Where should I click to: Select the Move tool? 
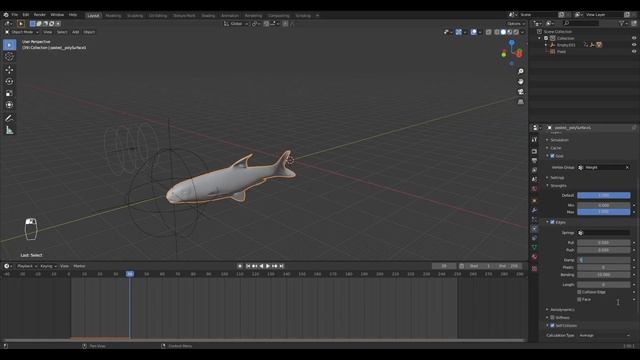coord(9,70)
